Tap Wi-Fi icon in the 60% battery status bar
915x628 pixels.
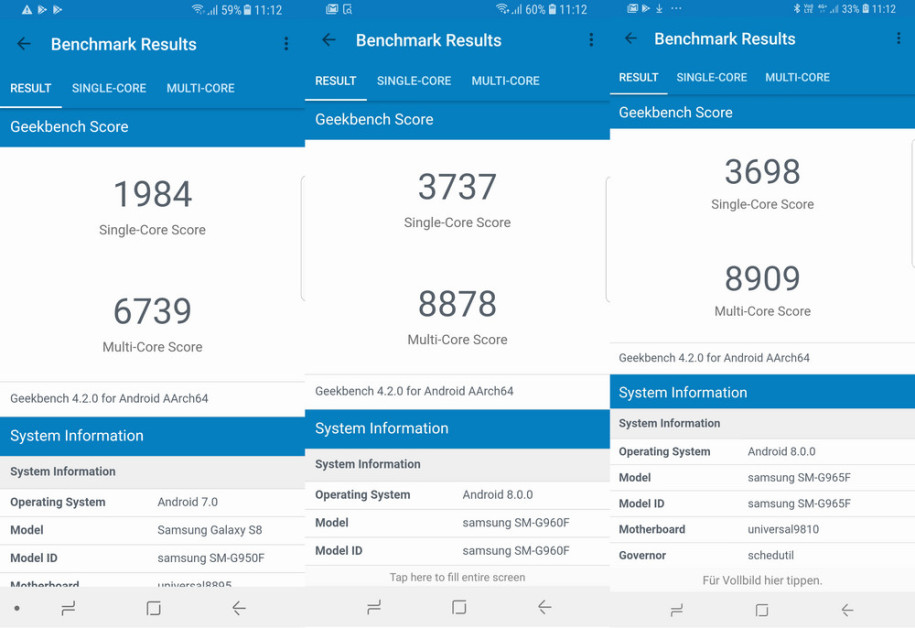(502, 9)
